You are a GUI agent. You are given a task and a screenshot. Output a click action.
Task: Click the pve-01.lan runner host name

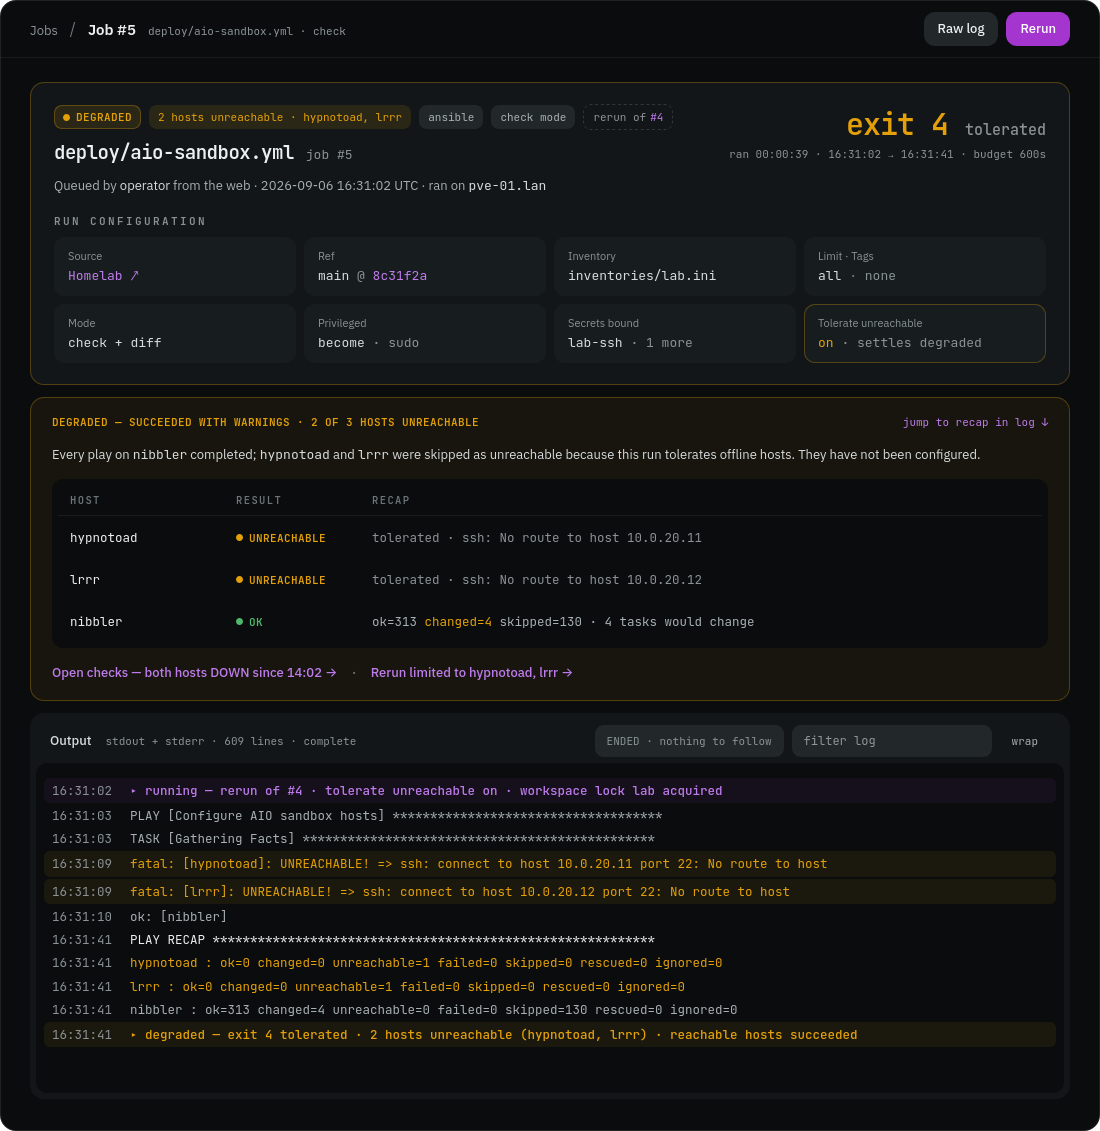click(507, 185)
